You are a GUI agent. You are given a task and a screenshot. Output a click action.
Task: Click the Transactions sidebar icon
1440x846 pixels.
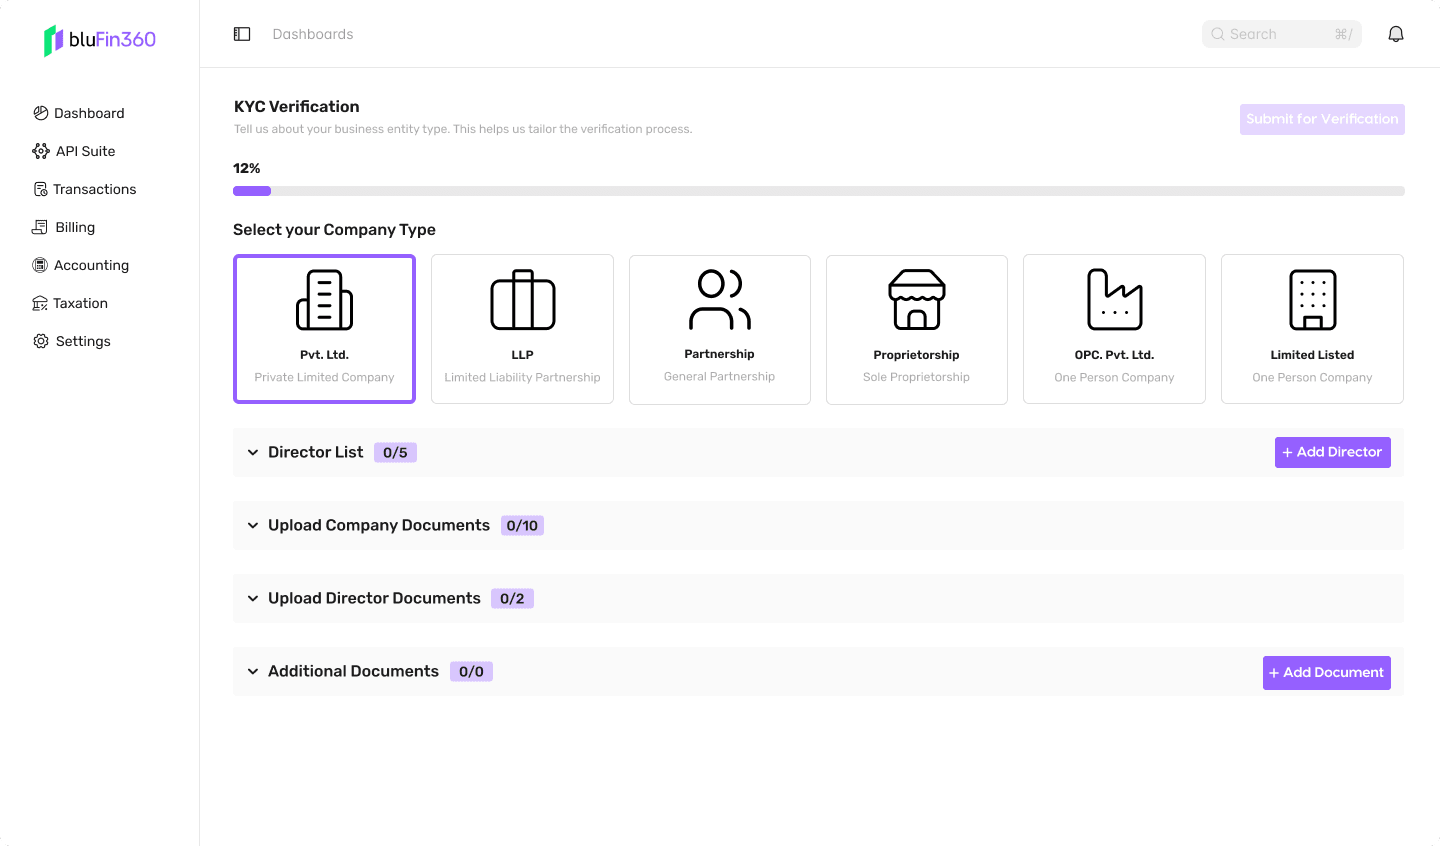click(40, 189)
